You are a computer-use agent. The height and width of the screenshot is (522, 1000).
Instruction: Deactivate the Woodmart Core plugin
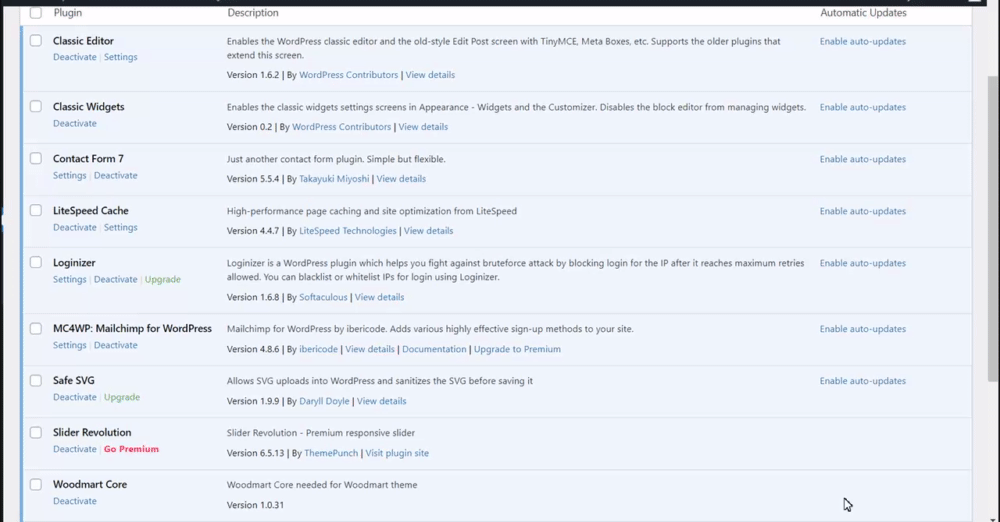coord(75,501)
